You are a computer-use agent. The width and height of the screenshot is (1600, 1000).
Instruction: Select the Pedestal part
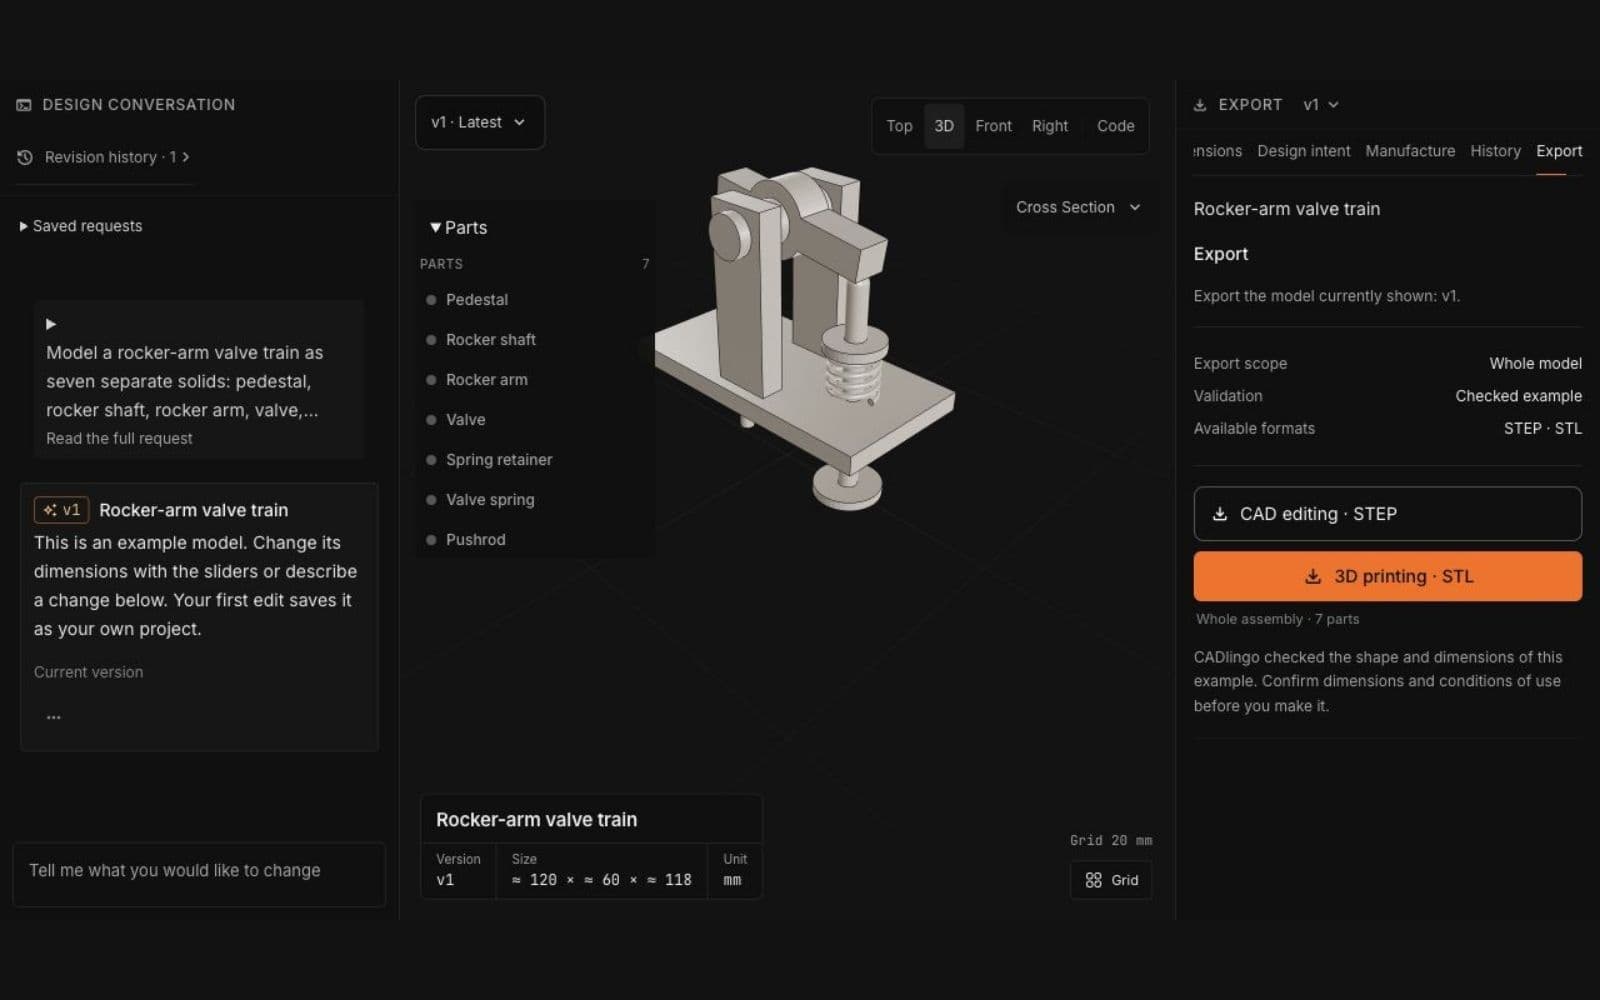(x=535, y=300)
